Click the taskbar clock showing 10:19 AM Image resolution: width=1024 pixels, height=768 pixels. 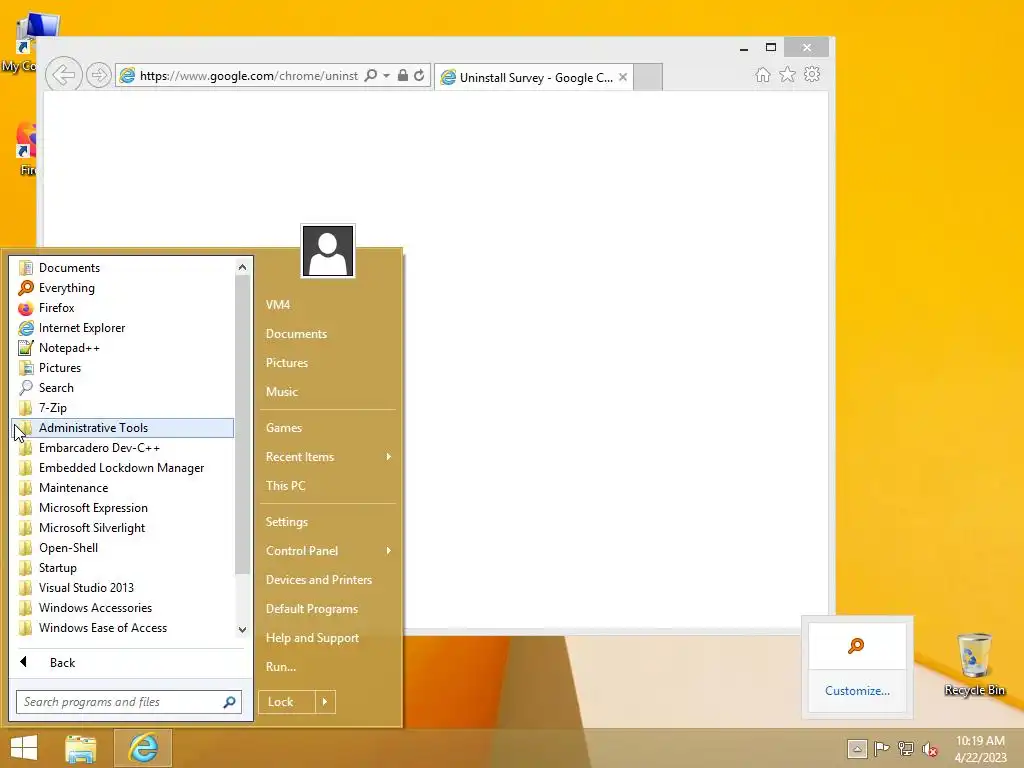tap(980, 749)
